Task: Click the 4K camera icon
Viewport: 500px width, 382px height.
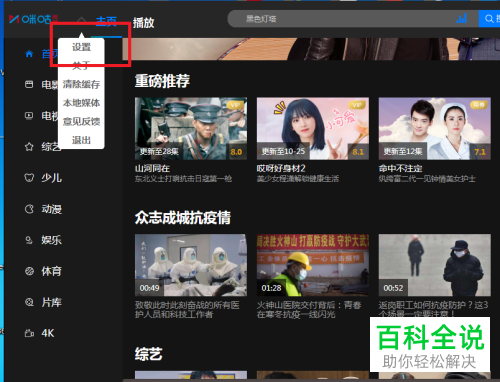Action: pos(29,333)
